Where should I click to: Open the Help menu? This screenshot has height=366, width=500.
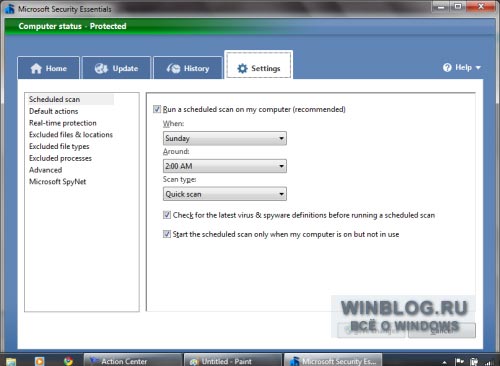[462, 67]
